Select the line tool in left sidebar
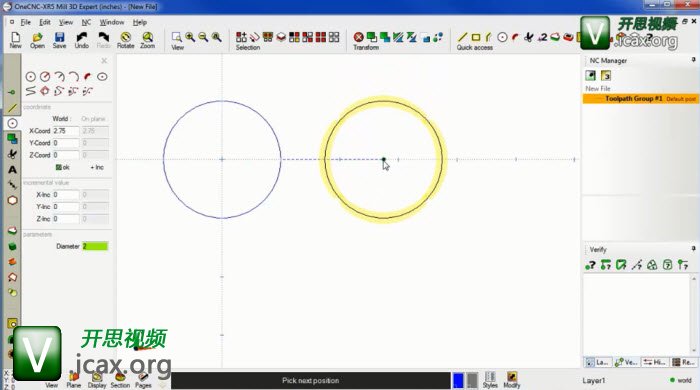This screenshot has width=700, height=390. [x=12, y=108]
